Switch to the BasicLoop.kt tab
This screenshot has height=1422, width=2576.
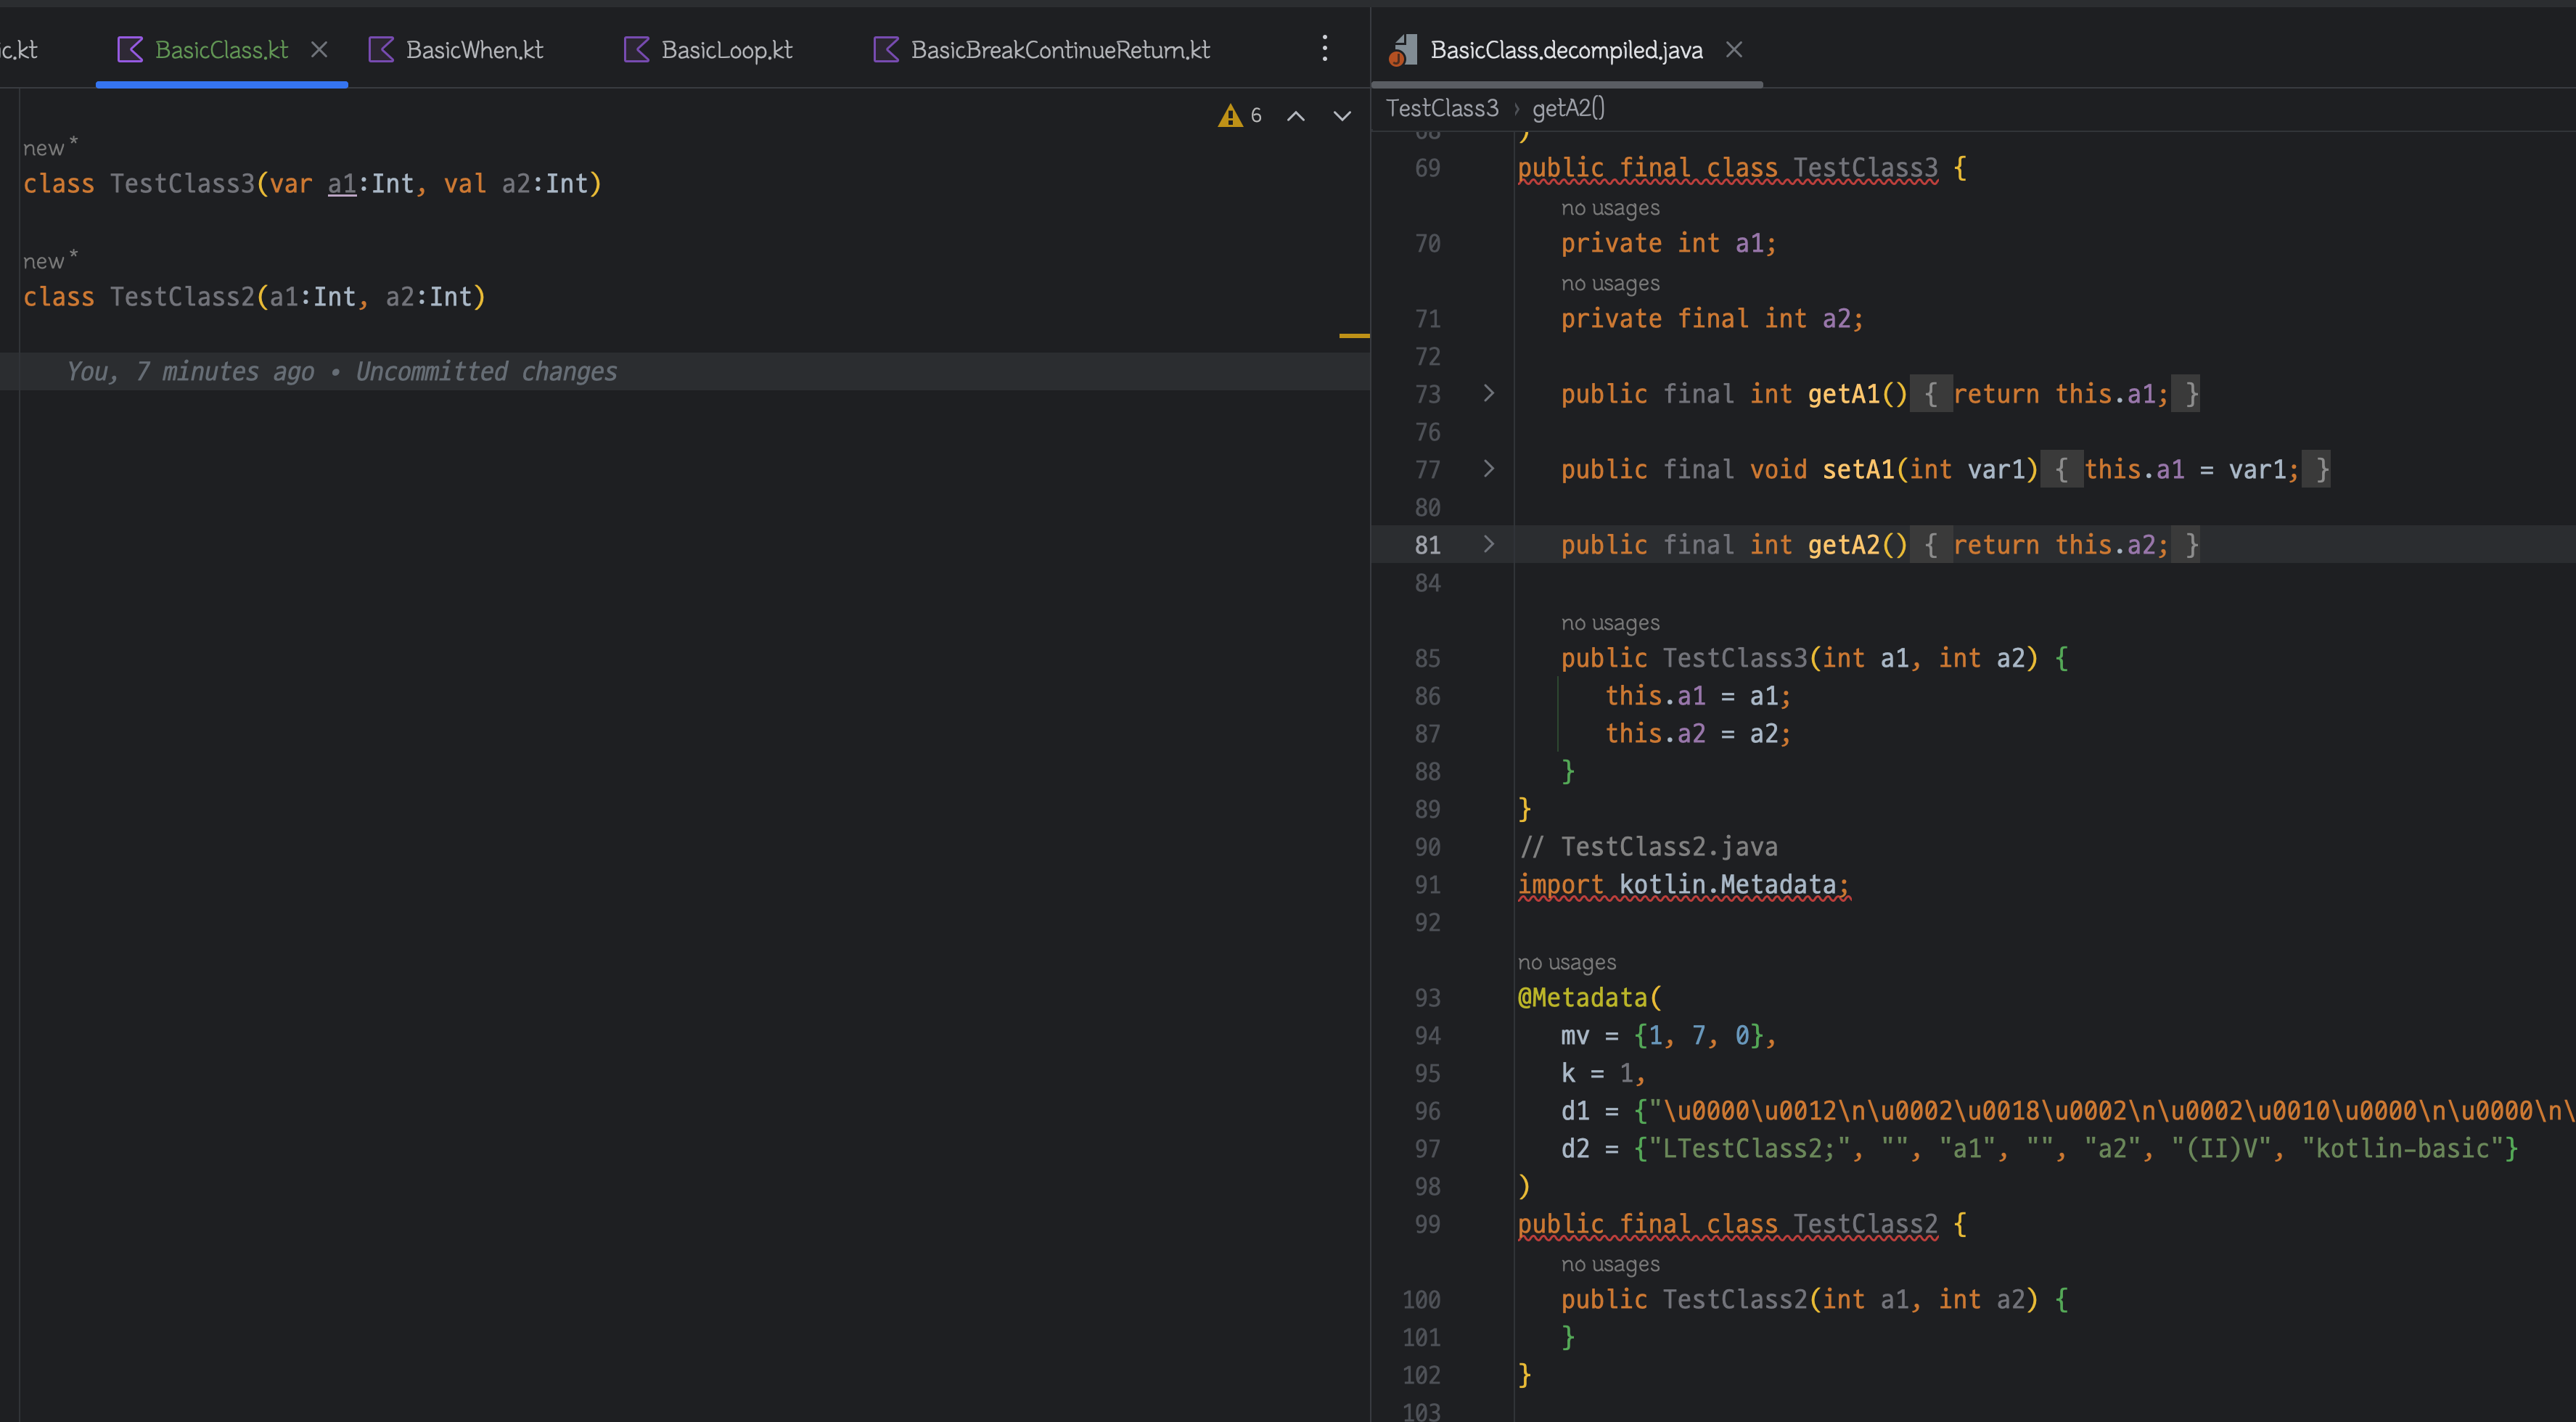[726, 50]
